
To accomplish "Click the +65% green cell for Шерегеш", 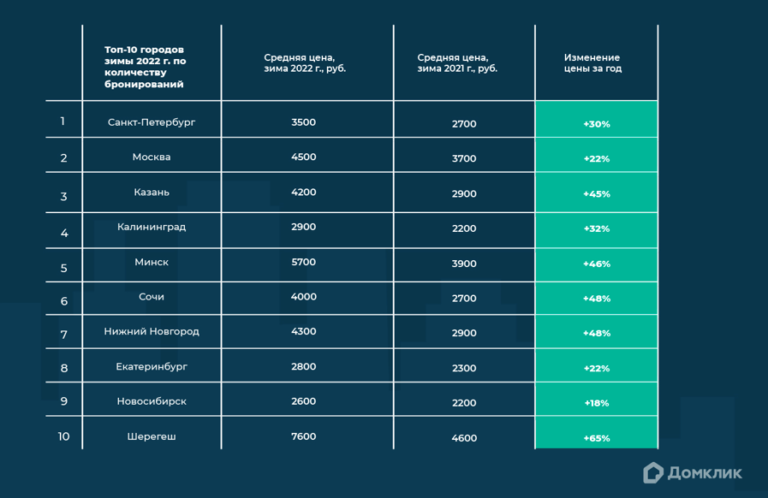I will [596, 437].
